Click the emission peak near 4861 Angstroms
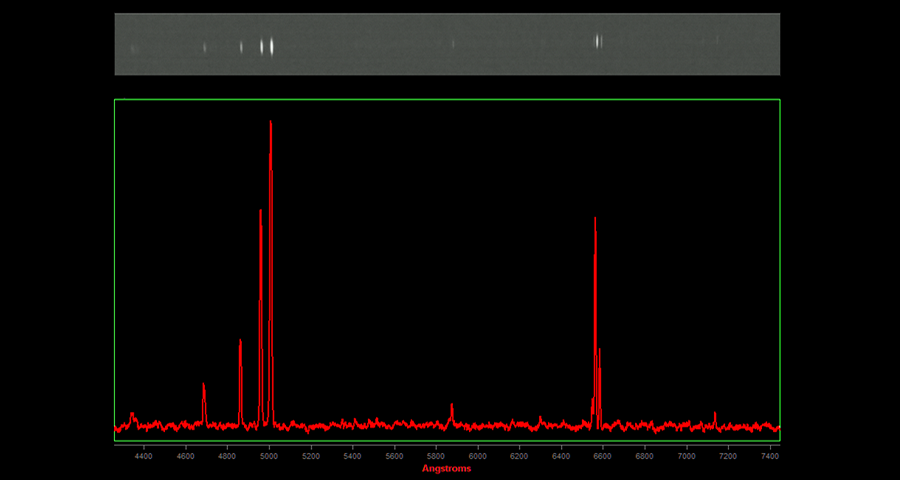The width and height of the screenshot is (900, 480). click(x=240, y=343)
